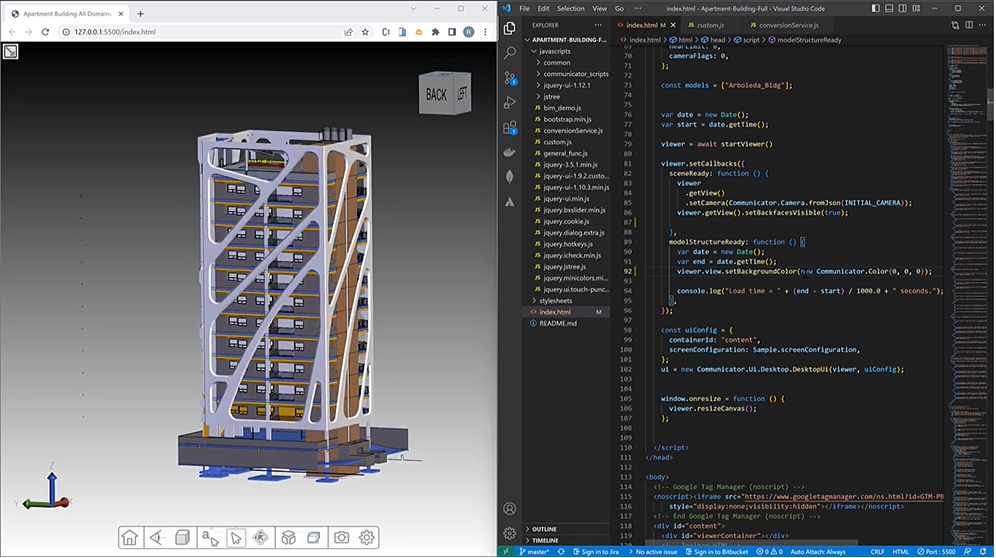
Task: Click Sign in to Jira in status bar
Action: click(596, 551)
